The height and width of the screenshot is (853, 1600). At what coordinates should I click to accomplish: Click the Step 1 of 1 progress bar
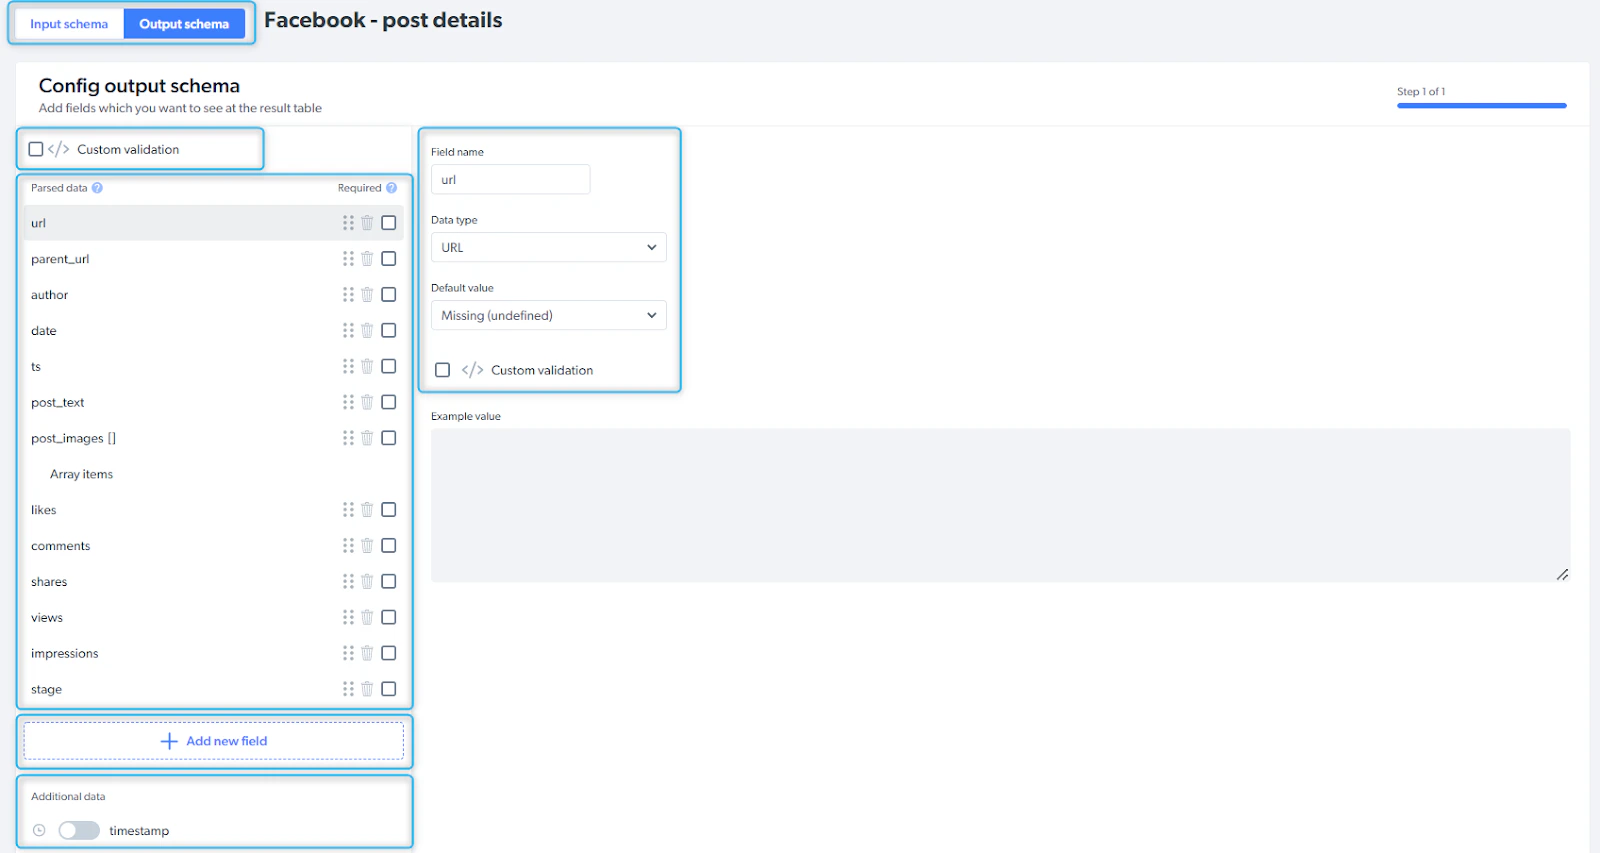click(x=1482, y=105)
